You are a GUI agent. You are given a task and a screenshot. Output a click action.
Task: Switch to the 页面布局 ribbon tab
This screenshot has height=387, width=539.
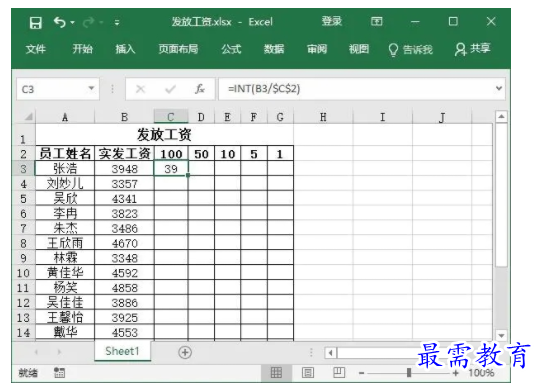click(x=178, y=49)
